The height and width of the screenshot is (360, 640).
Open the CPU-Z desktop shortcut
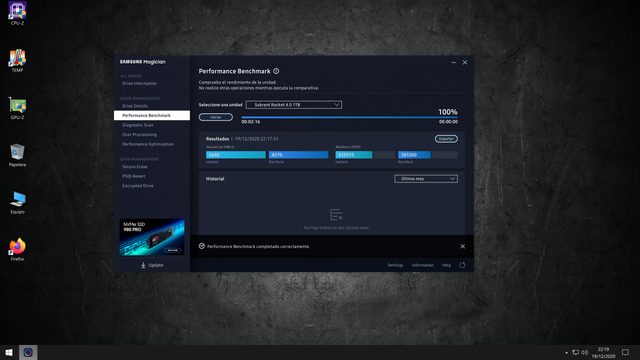click(x=17, y=13)
